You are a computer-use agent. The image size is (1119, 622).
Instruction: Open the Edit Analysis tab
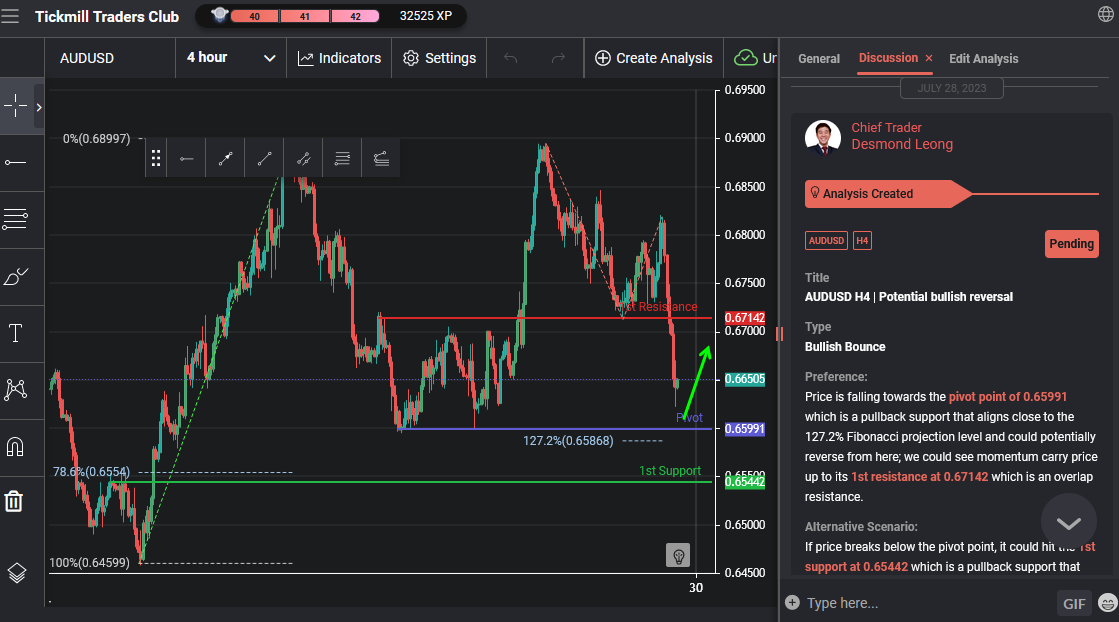click(983, 58)
